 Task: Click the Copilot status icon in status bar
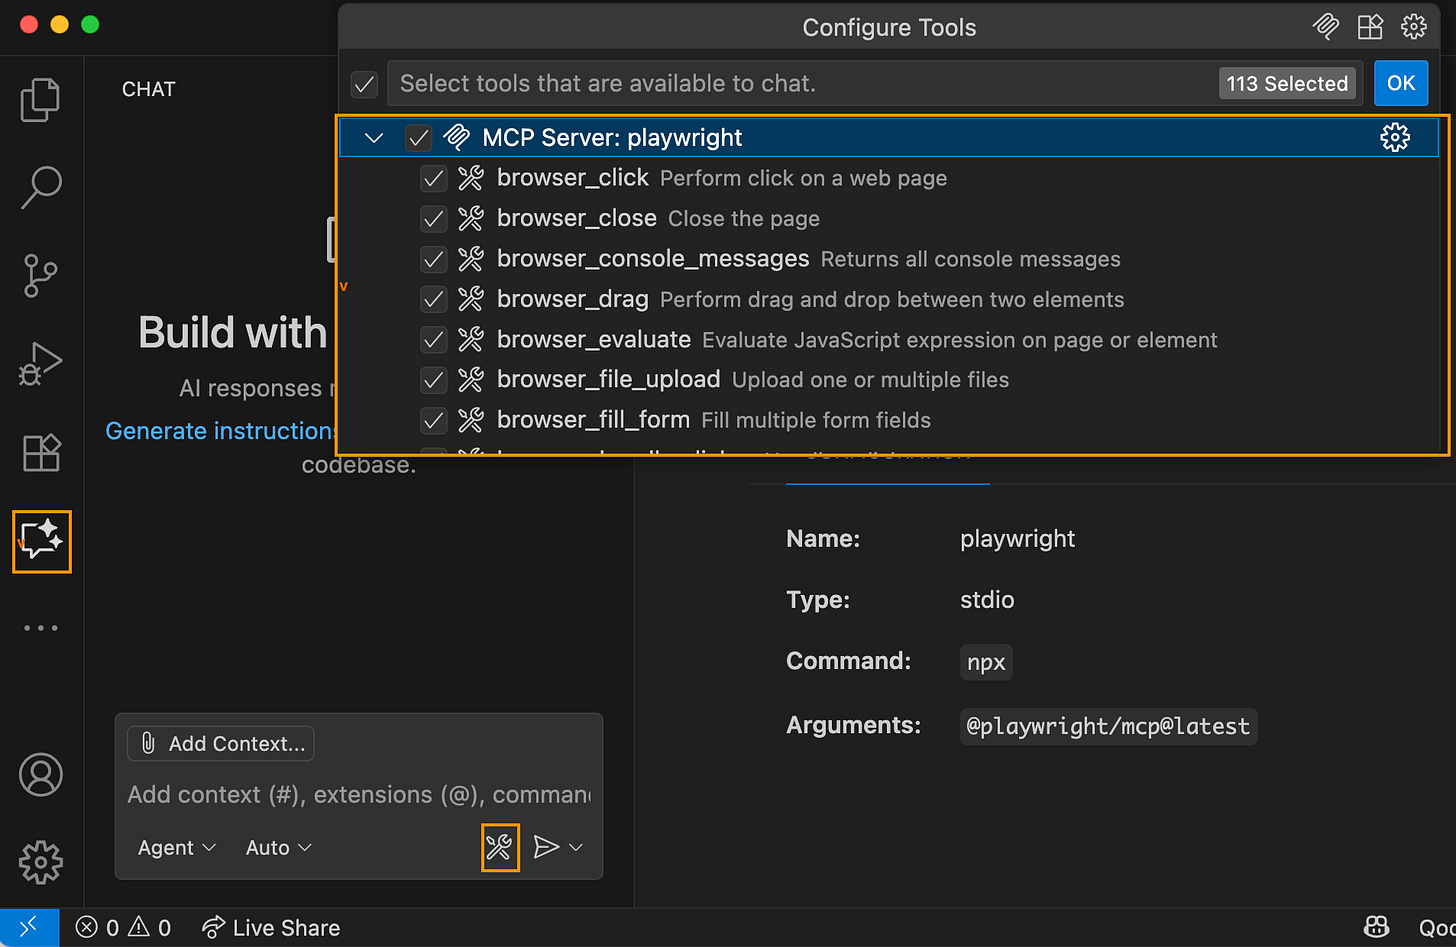[1377, 928]
